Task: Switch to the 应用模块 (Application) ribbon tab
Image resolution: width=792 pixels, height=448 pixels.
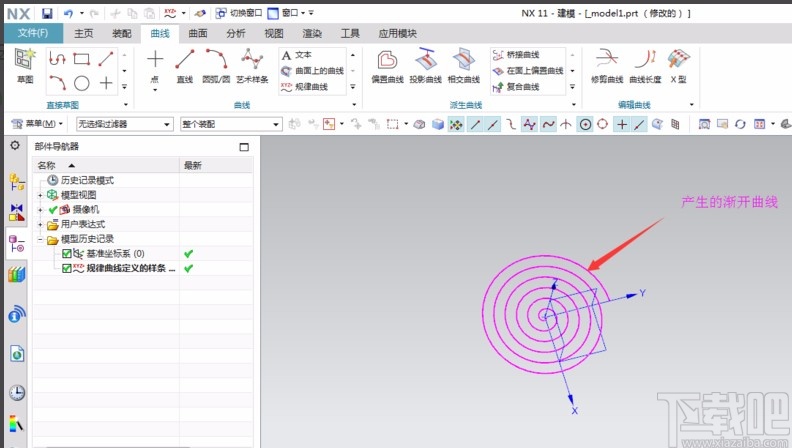Action: click(398, 33)
